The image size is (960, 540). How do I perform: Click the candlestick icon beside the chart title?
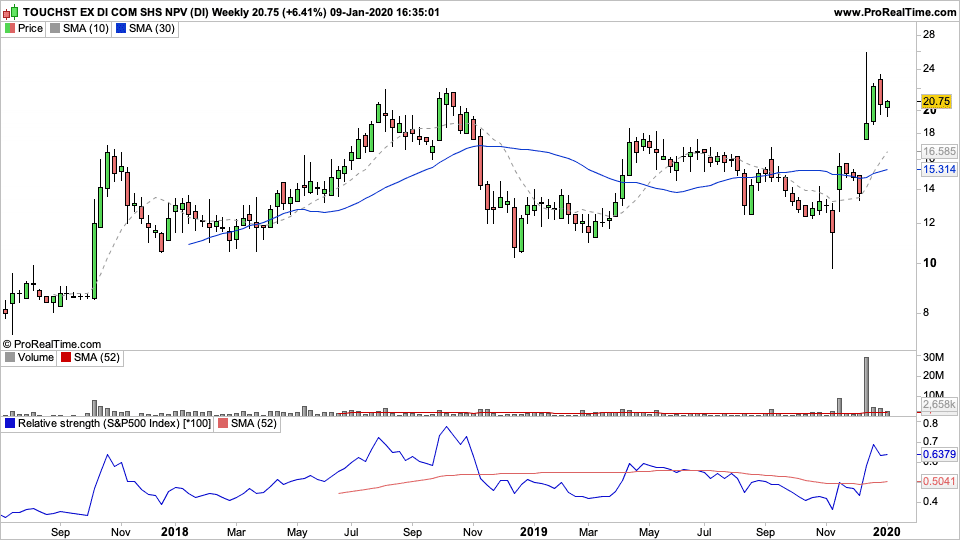[12, 12]
